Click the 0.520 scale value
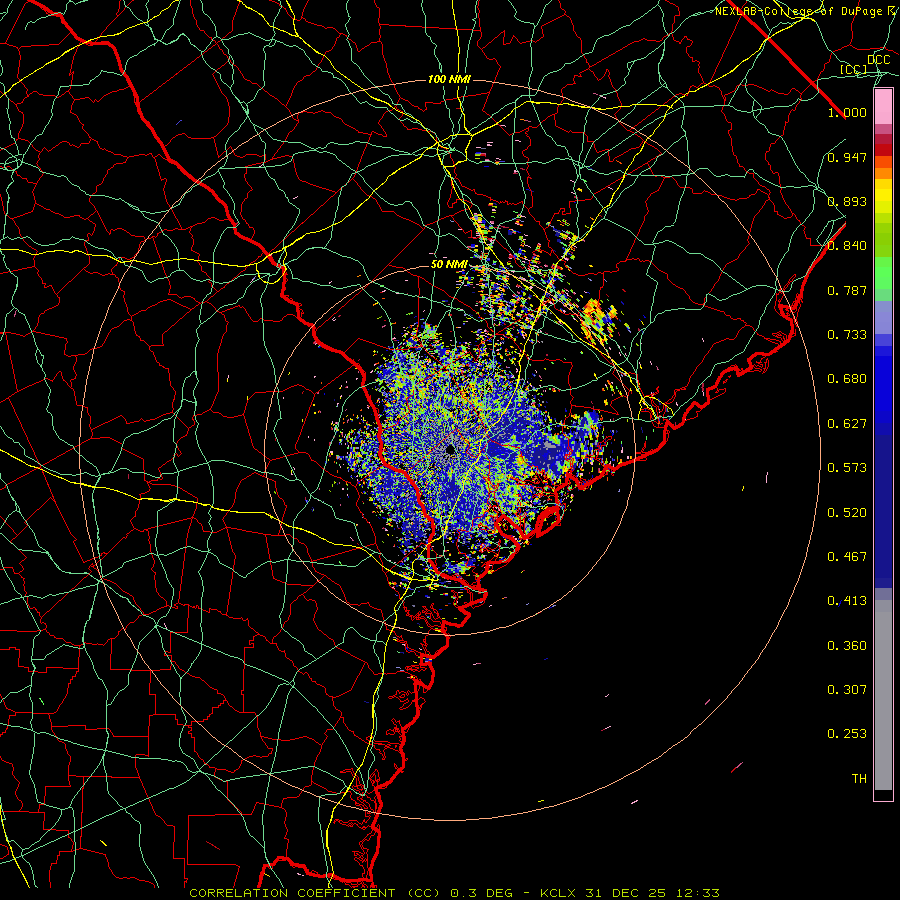The image size is (900, 900). coord(847,513)
